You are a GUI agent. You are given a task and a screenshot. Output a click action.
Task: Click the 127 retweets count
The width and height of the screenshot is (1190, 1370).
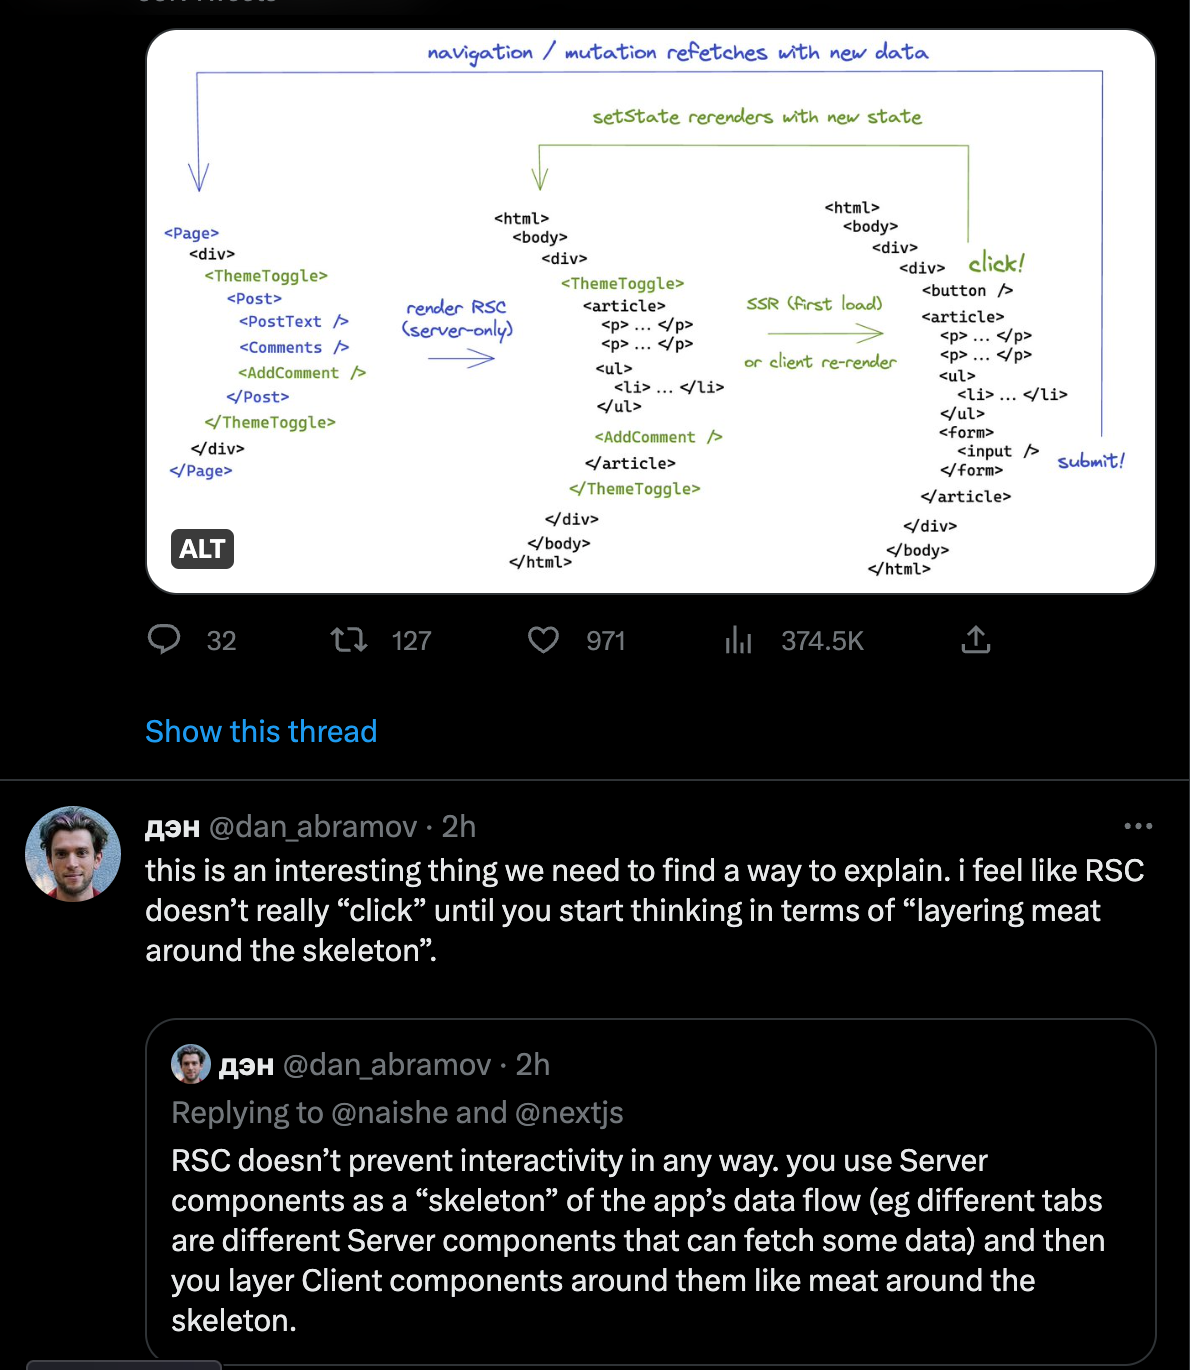pos(411,641)
